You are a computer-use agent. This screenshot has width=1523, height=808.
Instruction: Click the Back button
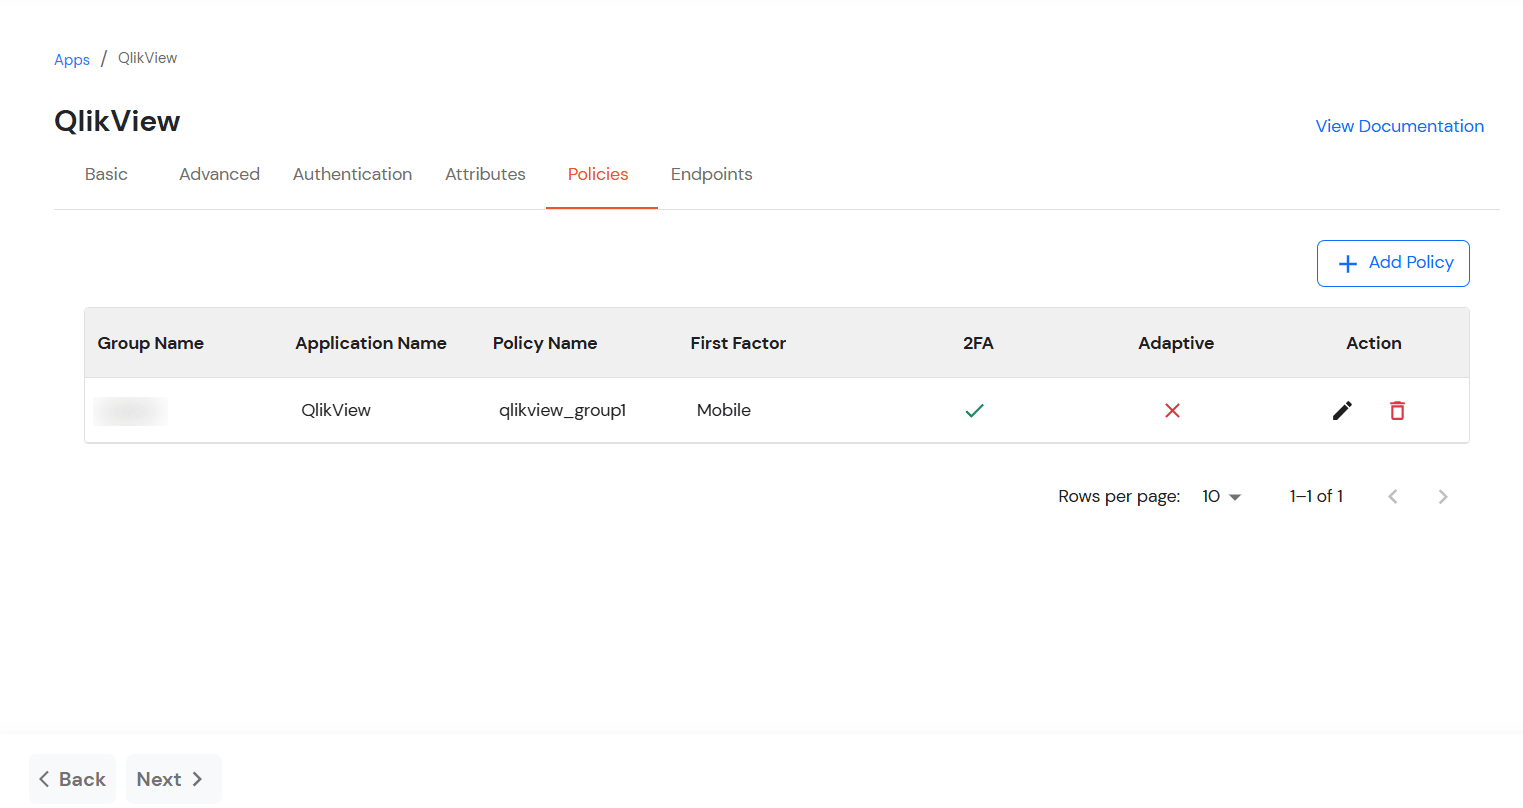coord(72,779)
